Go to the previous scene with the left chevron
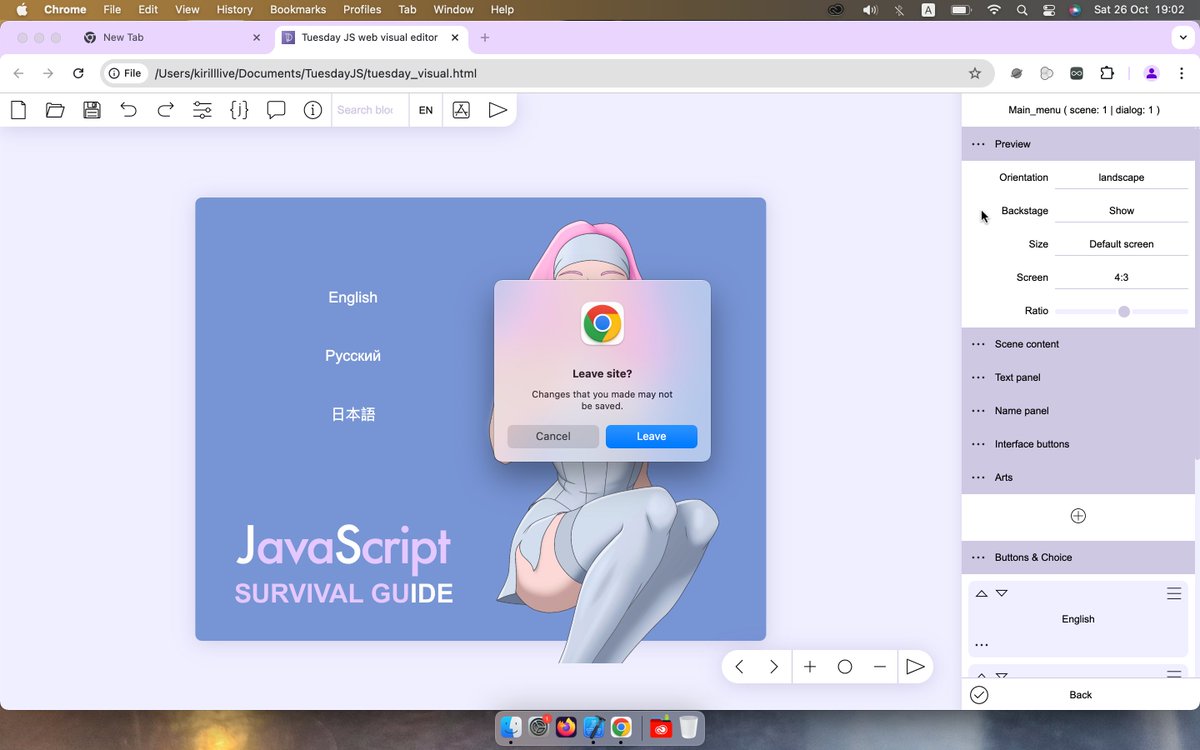Image resolution: width=1200 pixels, height=750 pixels. [739, 667]
